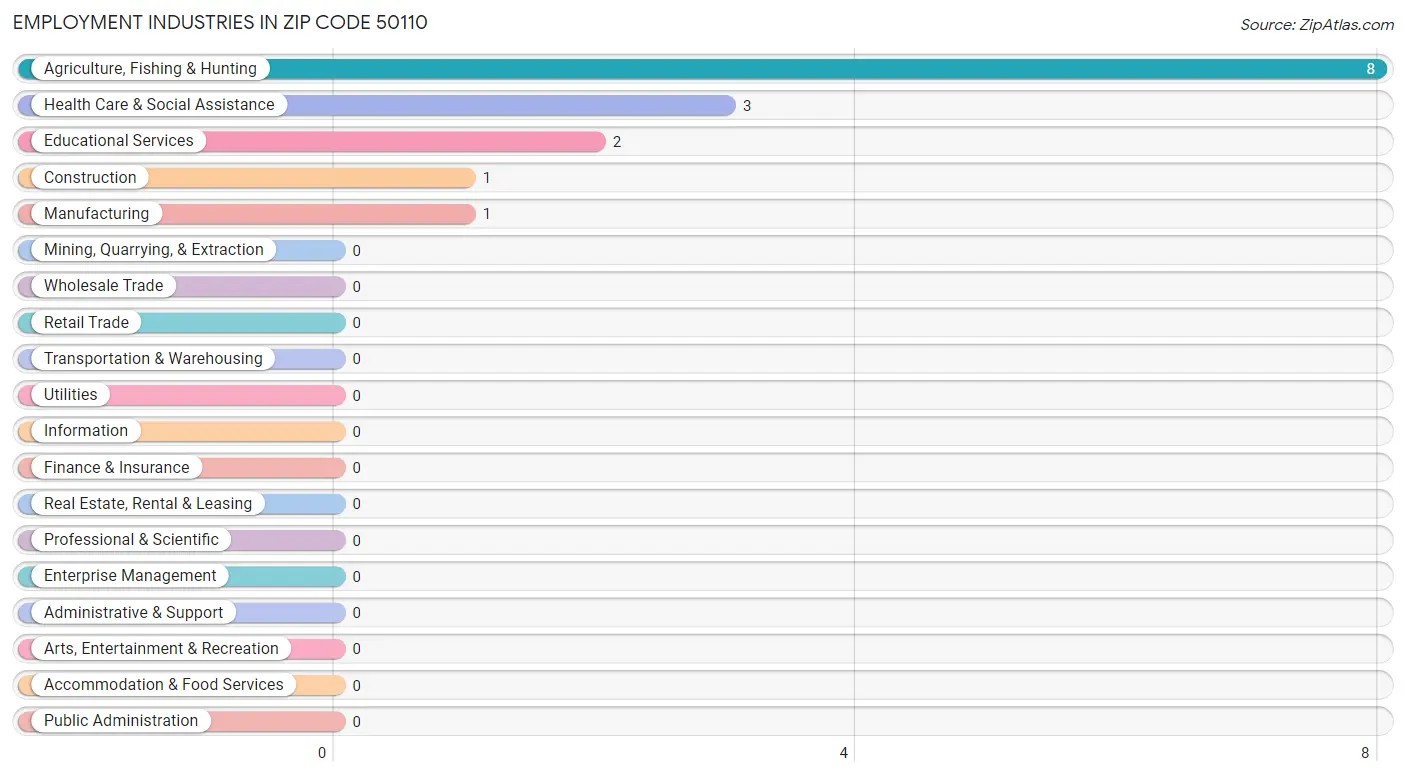1406x776 pixels.
Task: Click the chart title Employment Industries in Zip Code 50110
Action: [x=220, y=23]
